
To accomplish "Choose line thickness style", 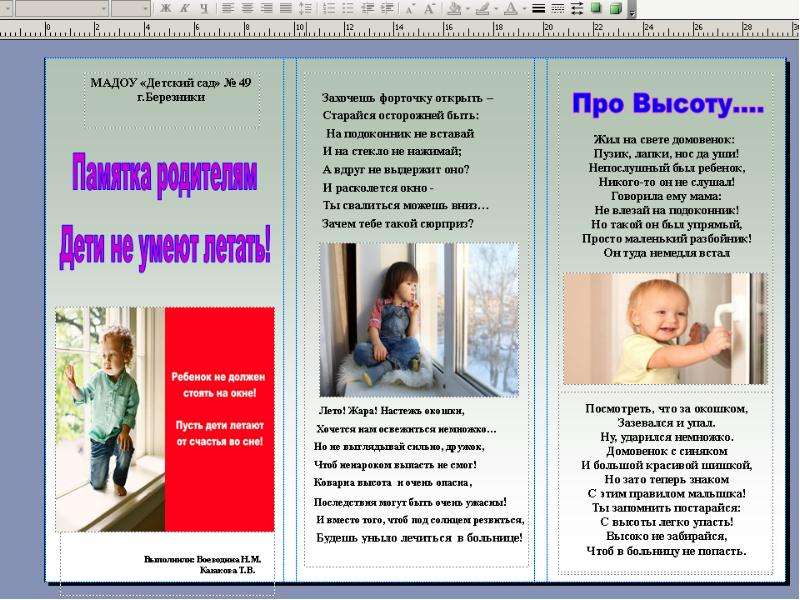I will coord(538,9).
